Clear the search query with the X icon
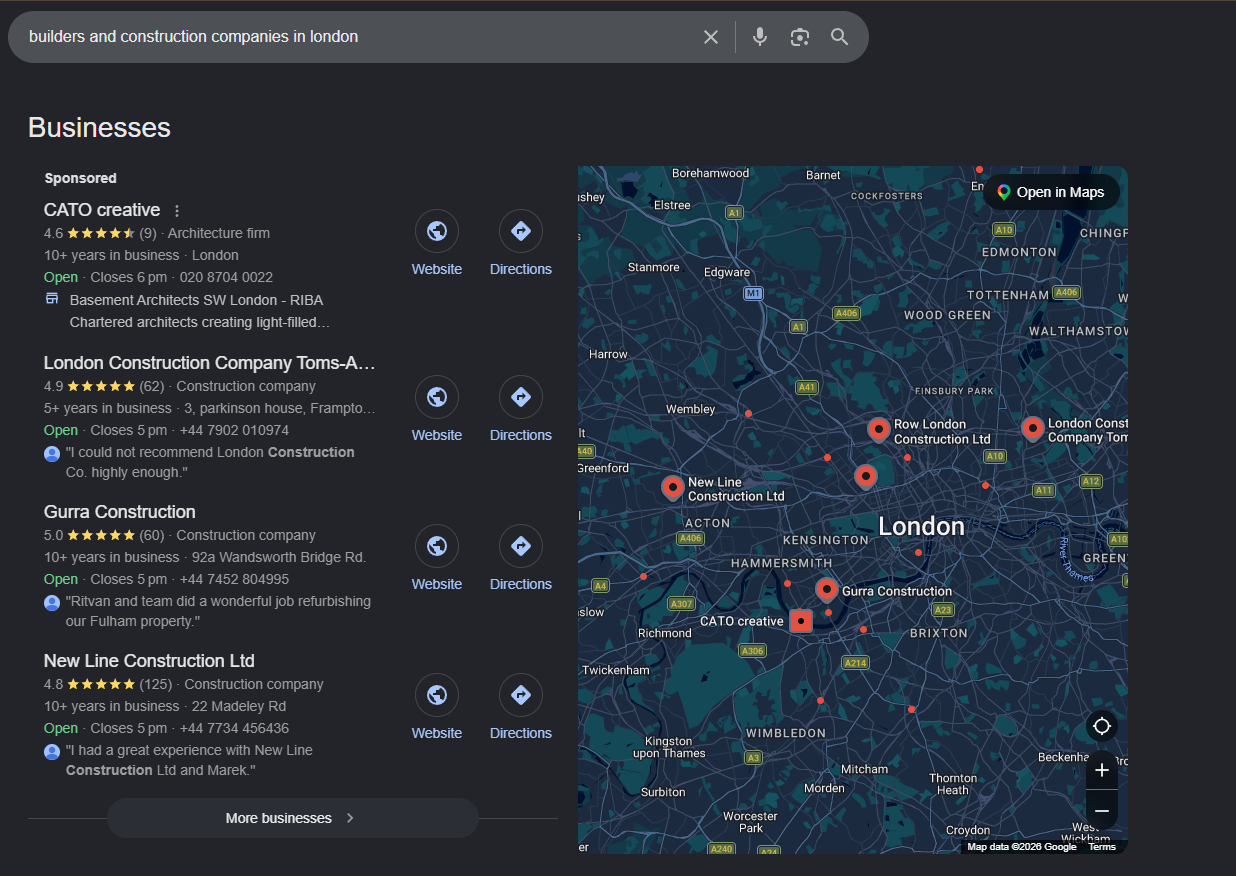This screenshot has height=876, width=1236. coord(711,37)
